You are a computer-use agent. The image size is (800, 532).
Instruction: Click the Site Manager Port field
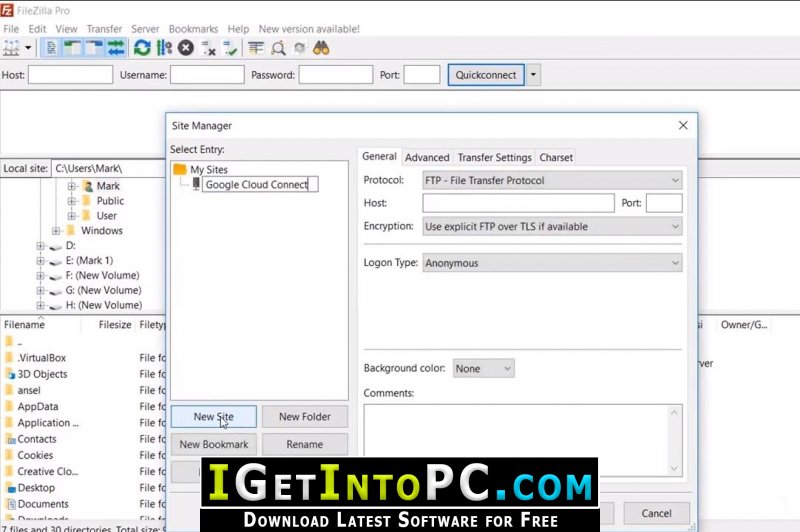[664, 203]
